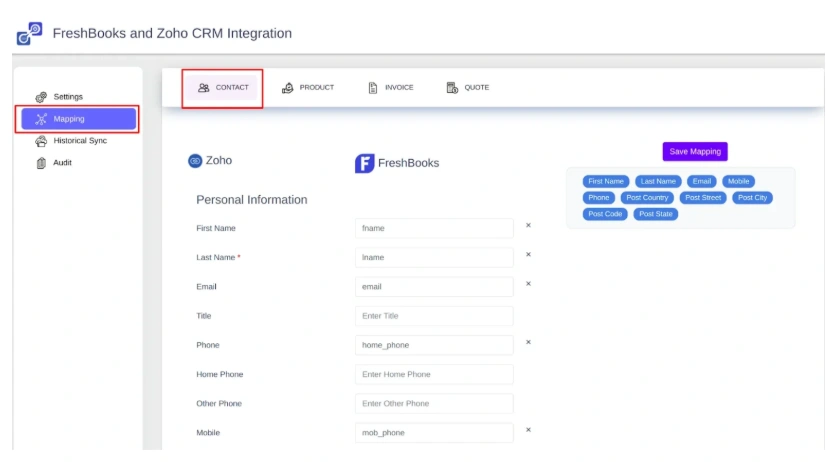Viewport: 826px width, 462px height.
Task: Click the Enter Title input field
Action: coord(434,316)
